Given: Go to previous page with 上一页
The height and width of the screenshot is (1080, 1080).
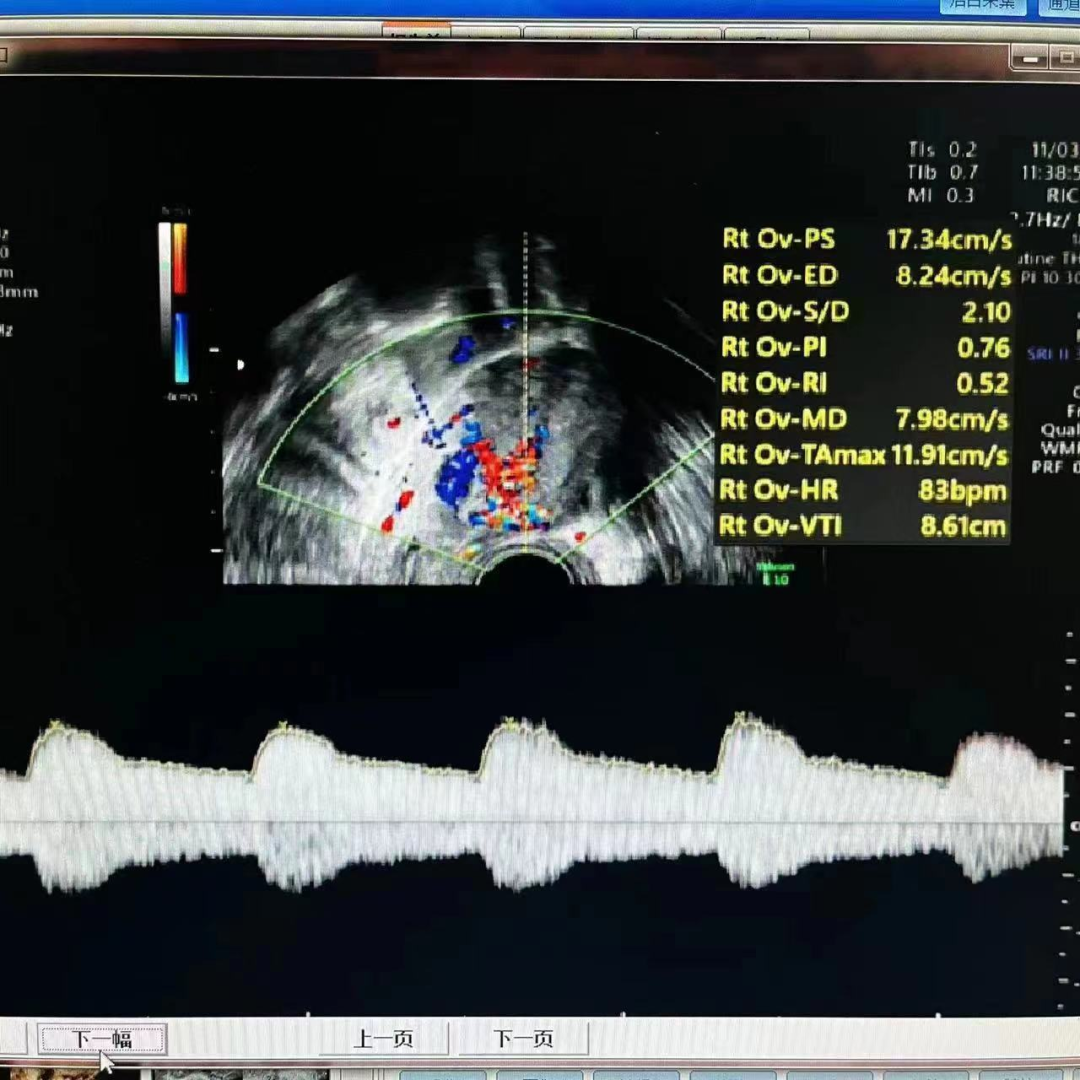Looking at the screenshot, I should 383,1039.
